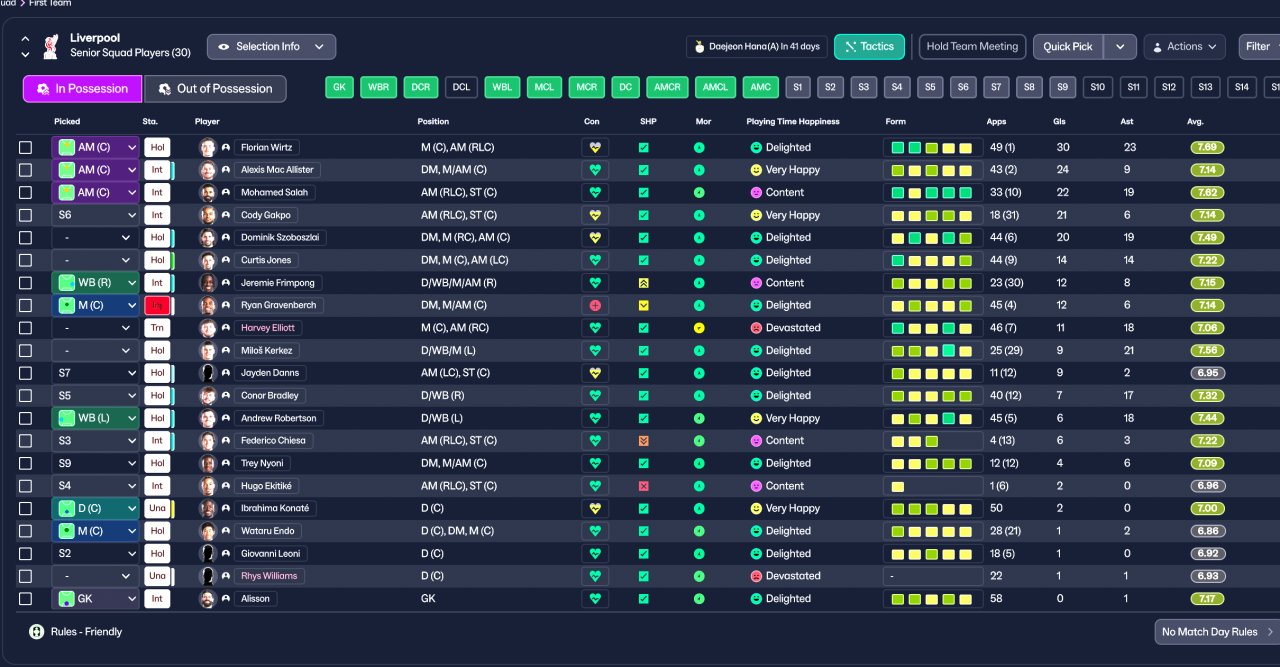
Task: Click Harvey Elliott's yellow morale icon
Action: [x=699, y=328]
